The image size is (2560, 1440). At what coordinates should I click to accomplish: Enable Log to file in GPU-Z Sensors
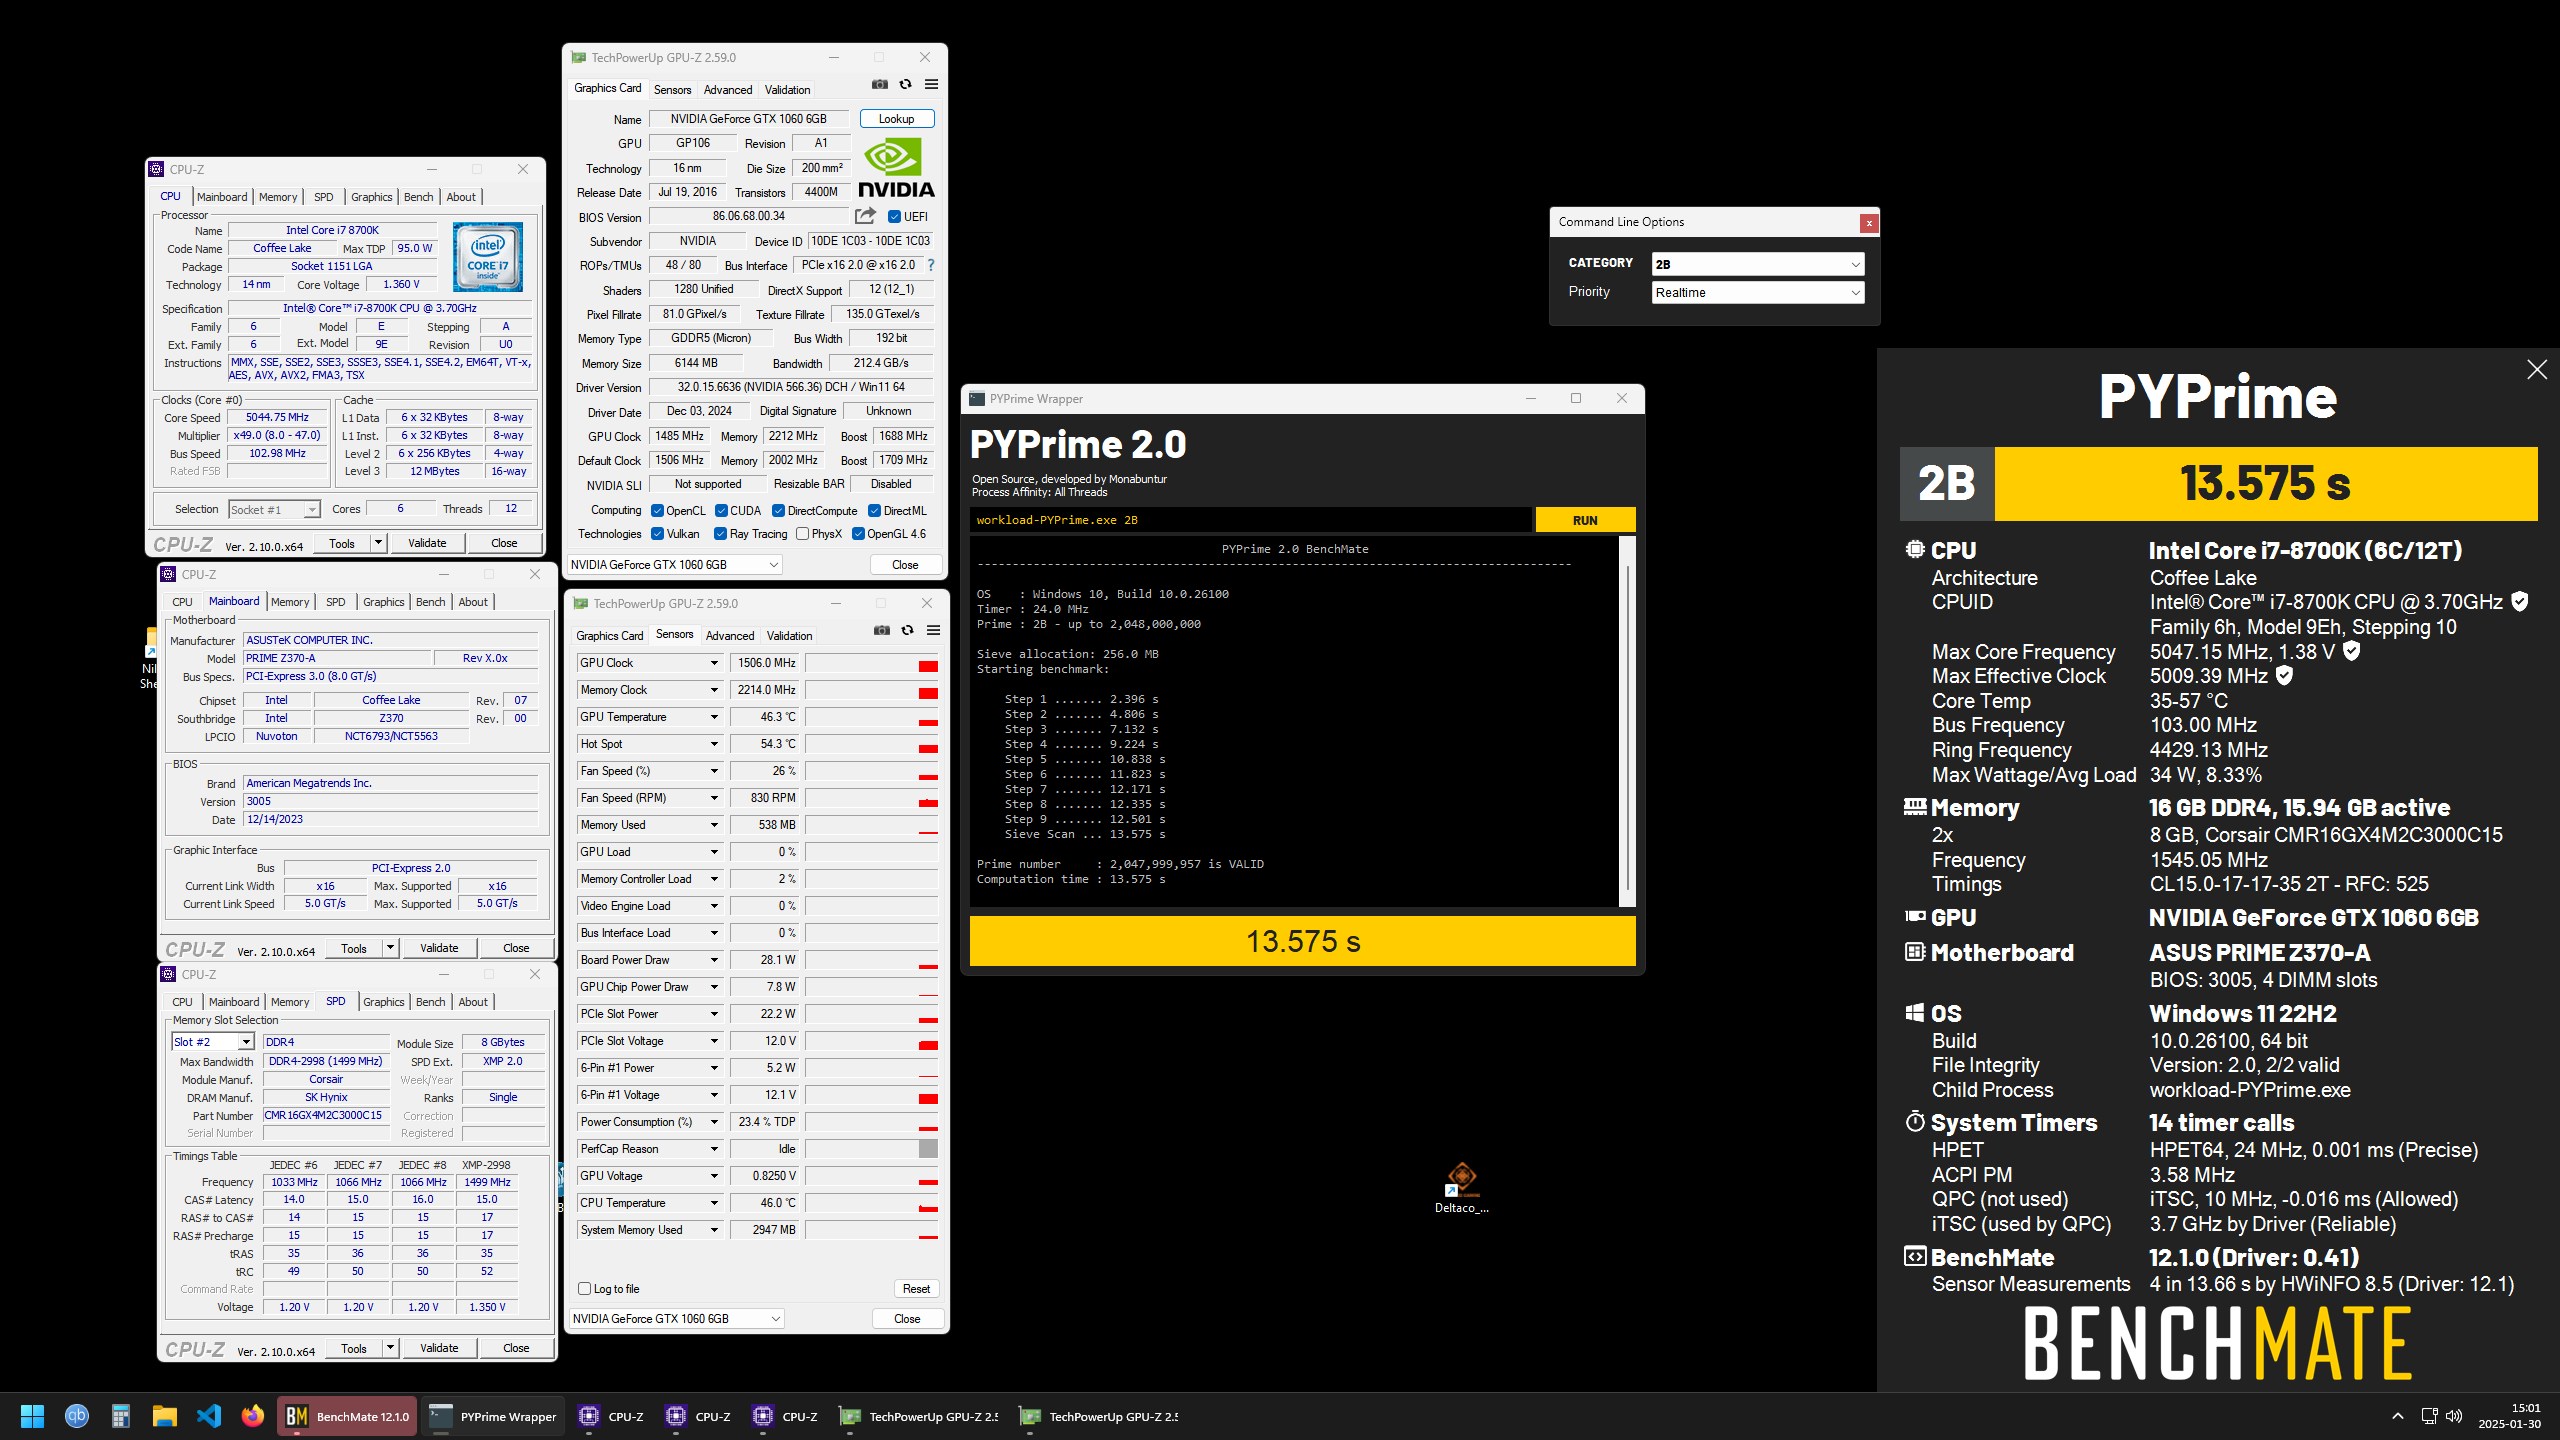point(584,1289)
